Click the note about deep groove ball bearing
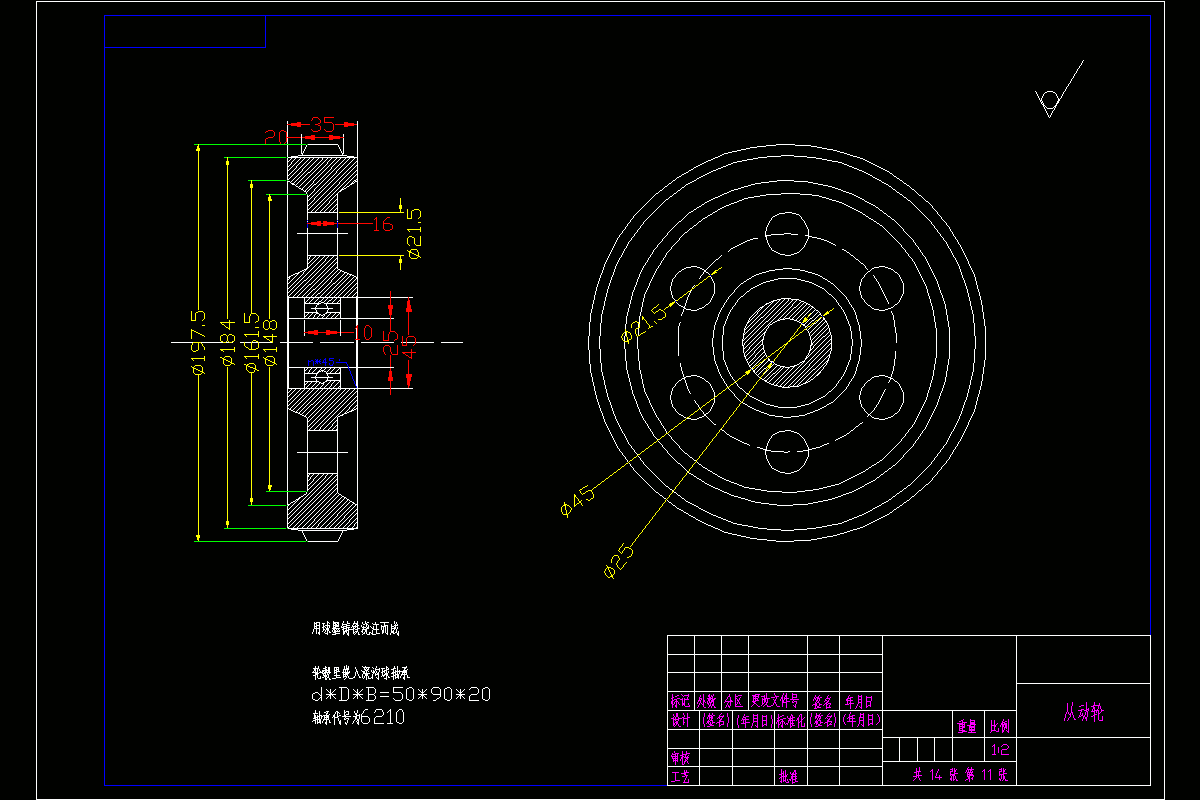The width and height of the screenshot is (1200, 800). pyautogui.click(x=363, y=673)
